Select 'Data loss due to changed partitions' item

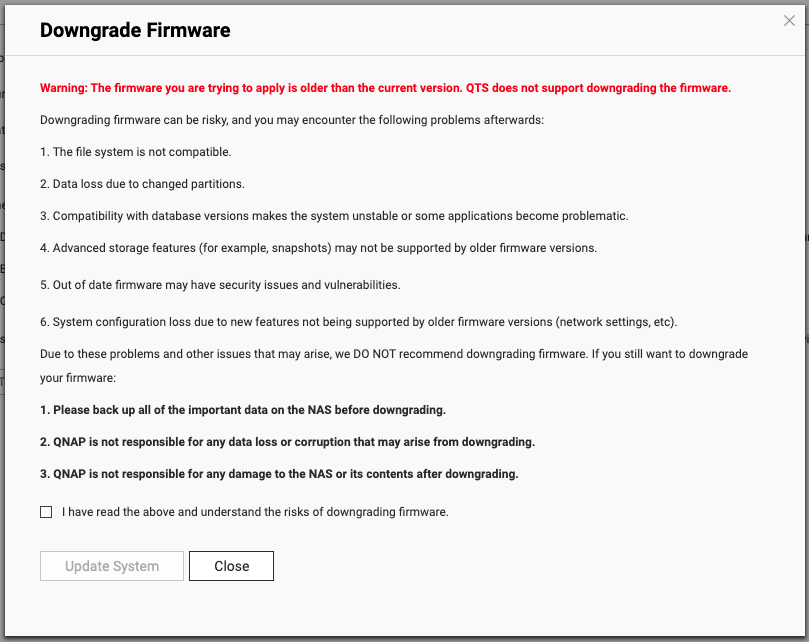click(142, 184)
